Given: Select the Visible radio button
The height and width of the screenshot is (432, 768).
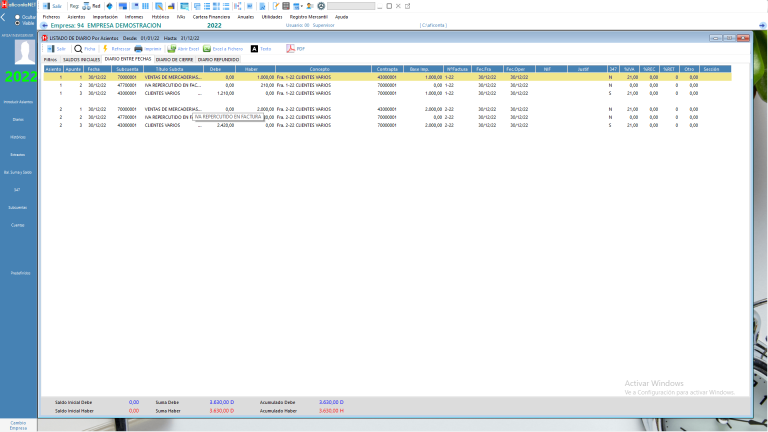Looking at the screenshot, I should point(18,23).
